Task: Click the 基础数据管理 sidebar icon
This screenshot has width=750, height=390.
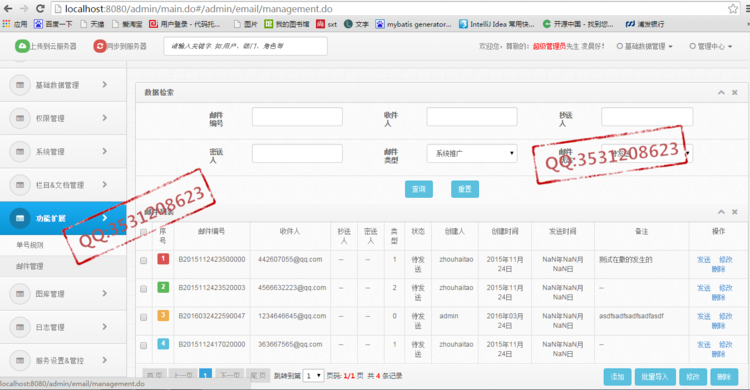Action: pos(20,85)
